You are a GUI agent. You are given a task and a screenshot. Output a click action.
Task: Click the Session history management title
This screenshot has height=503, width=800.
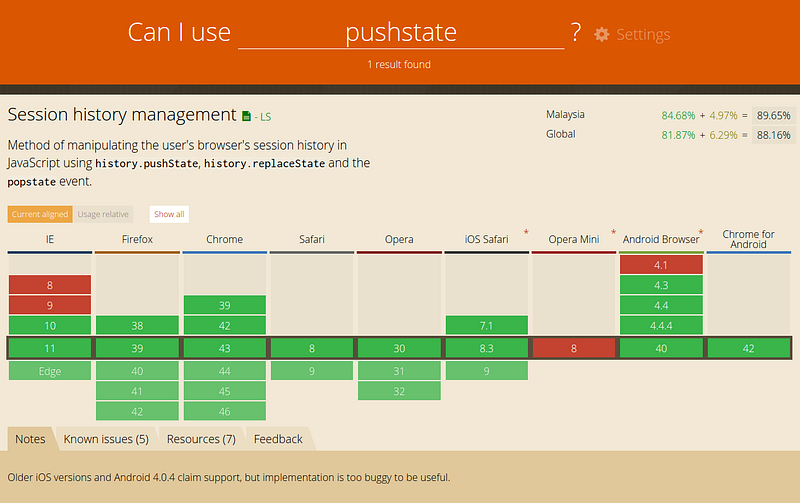(122, 115)
